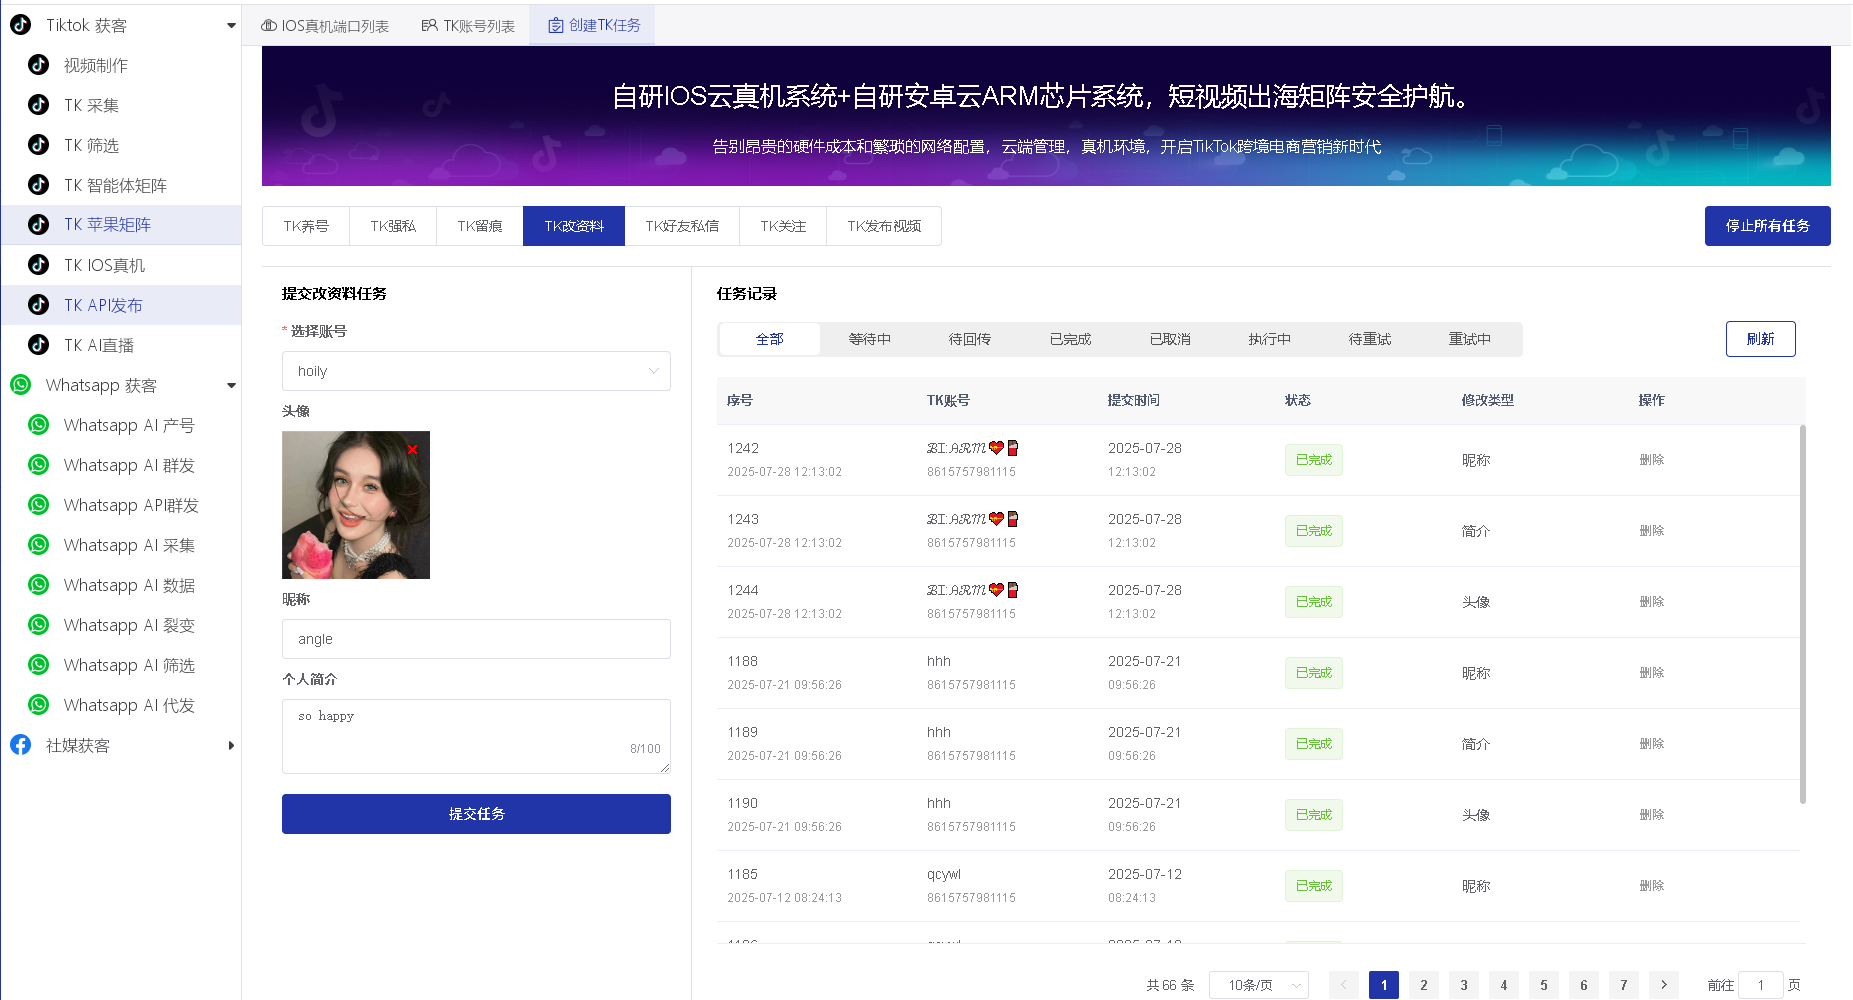The height and width of the screenshot is (1000, 1853).
Task: Submit the profile task via 提交任务
Action: pyautogui.click(x=475, y=813)
